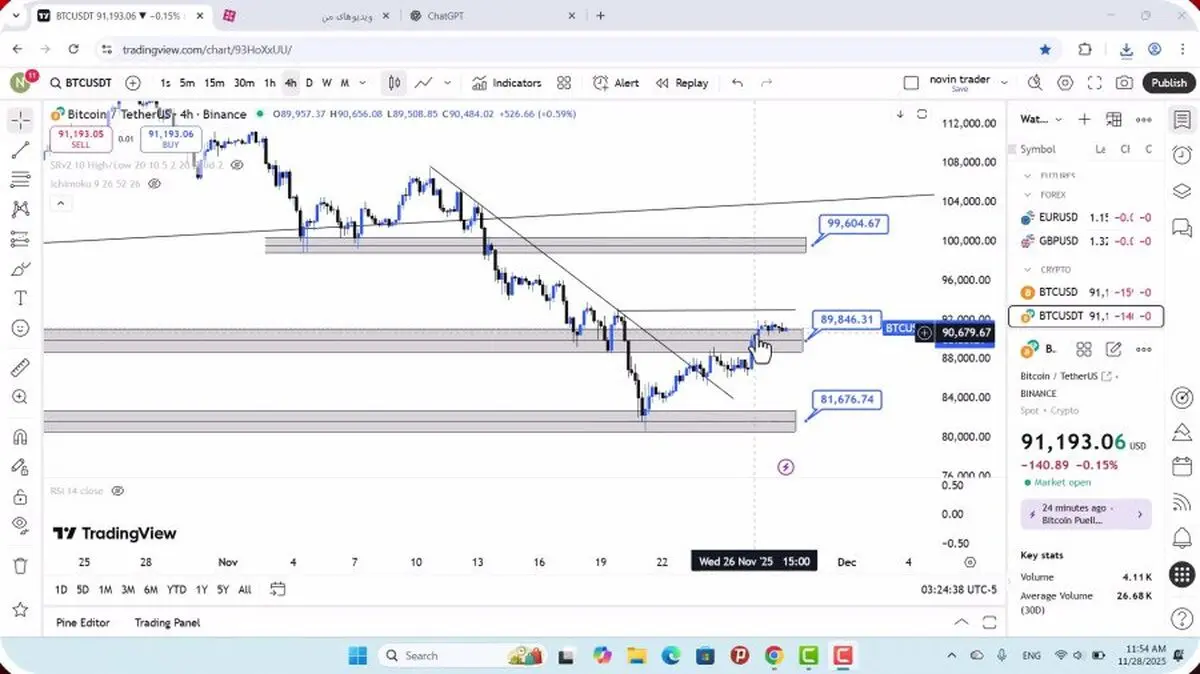This screenshot has width=1200, height=674.
Task: Switch to the Pine Editor tab
Action: point(83,622)
